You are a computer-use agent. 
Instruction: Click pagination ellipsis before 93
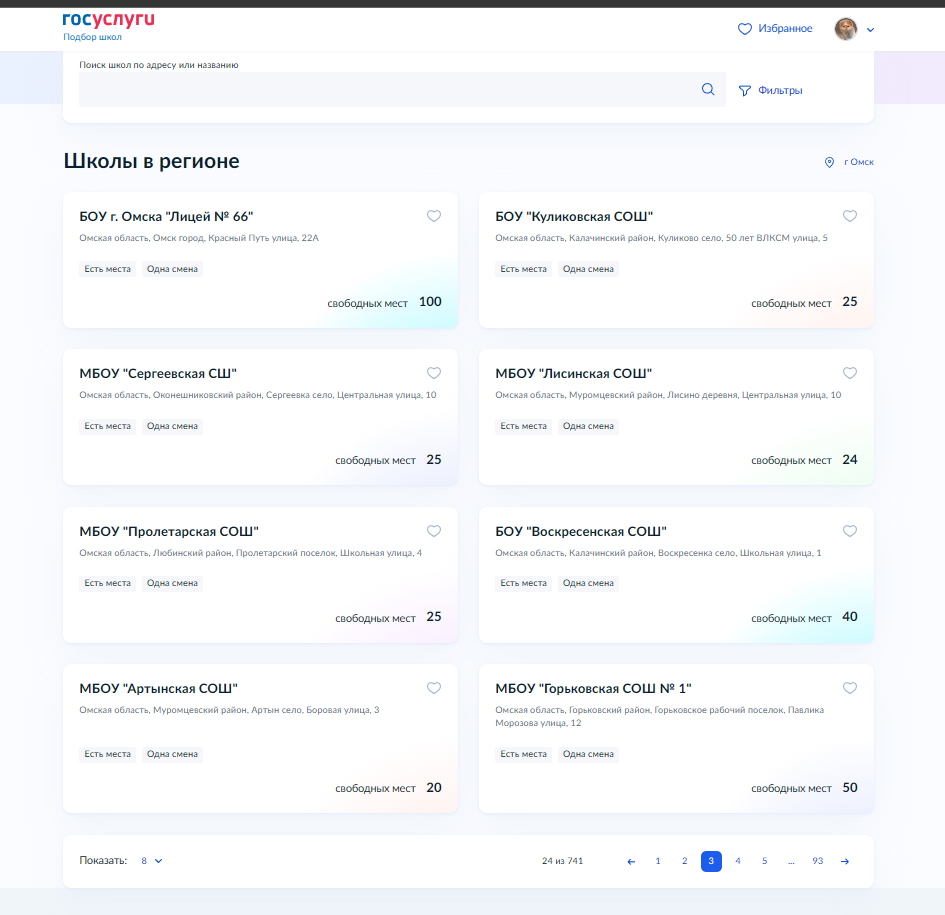[791, 861]
